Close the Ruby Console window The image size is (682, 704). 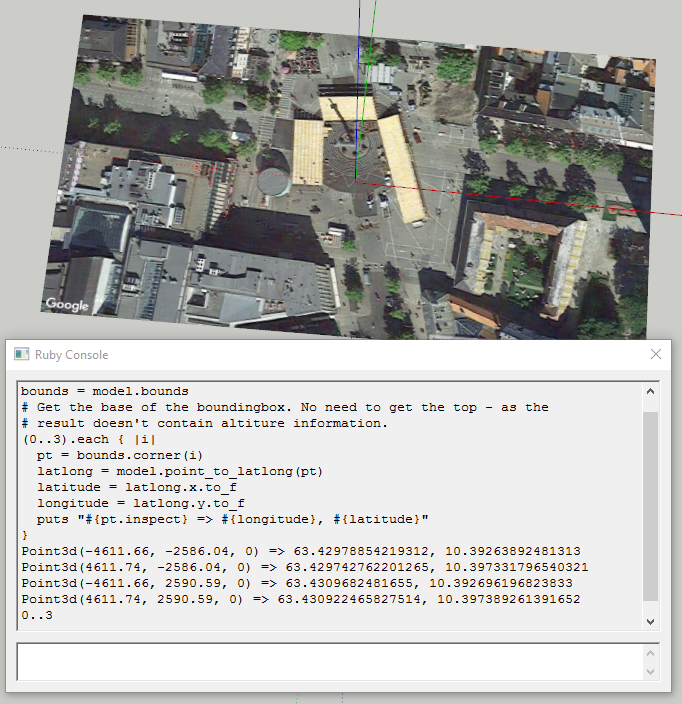pyautogui.click(x=656, y=354)
